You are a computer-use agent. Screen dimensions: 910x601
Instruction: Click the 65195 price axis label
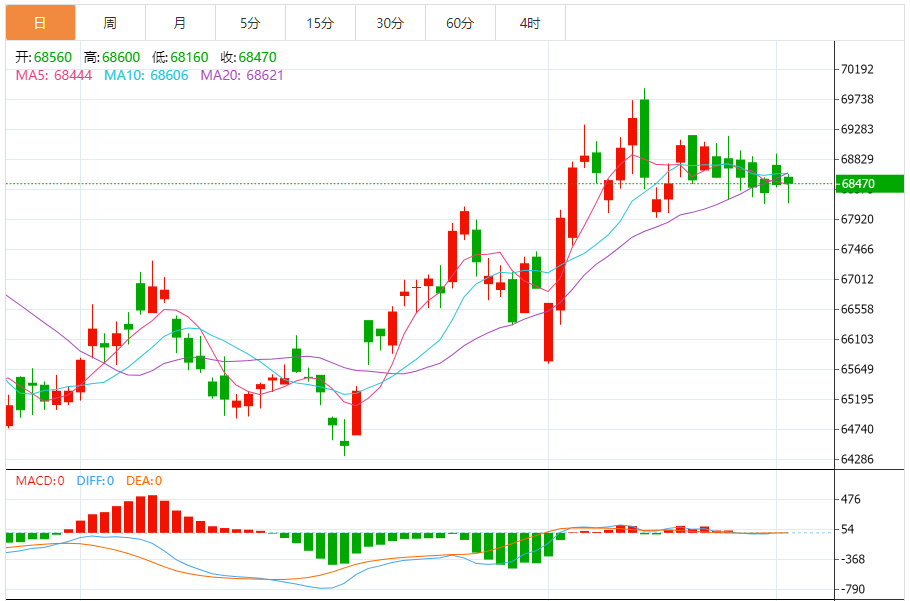(x=857, y=400)
